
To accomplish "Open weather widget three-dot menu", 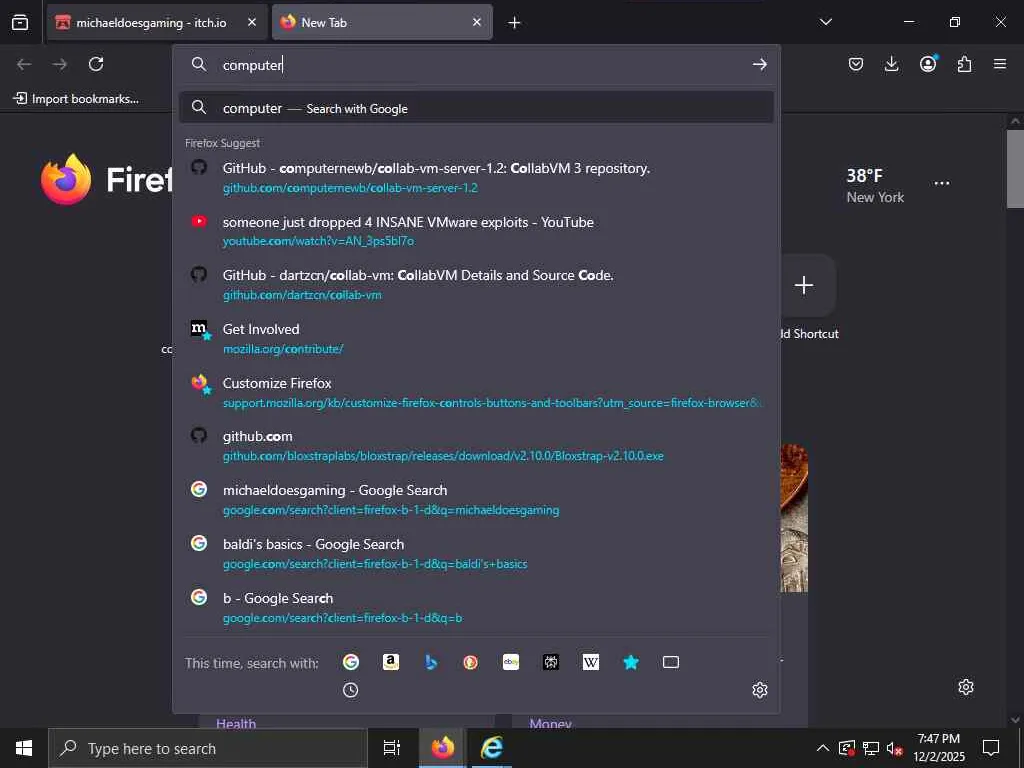I will pos(942,183).
